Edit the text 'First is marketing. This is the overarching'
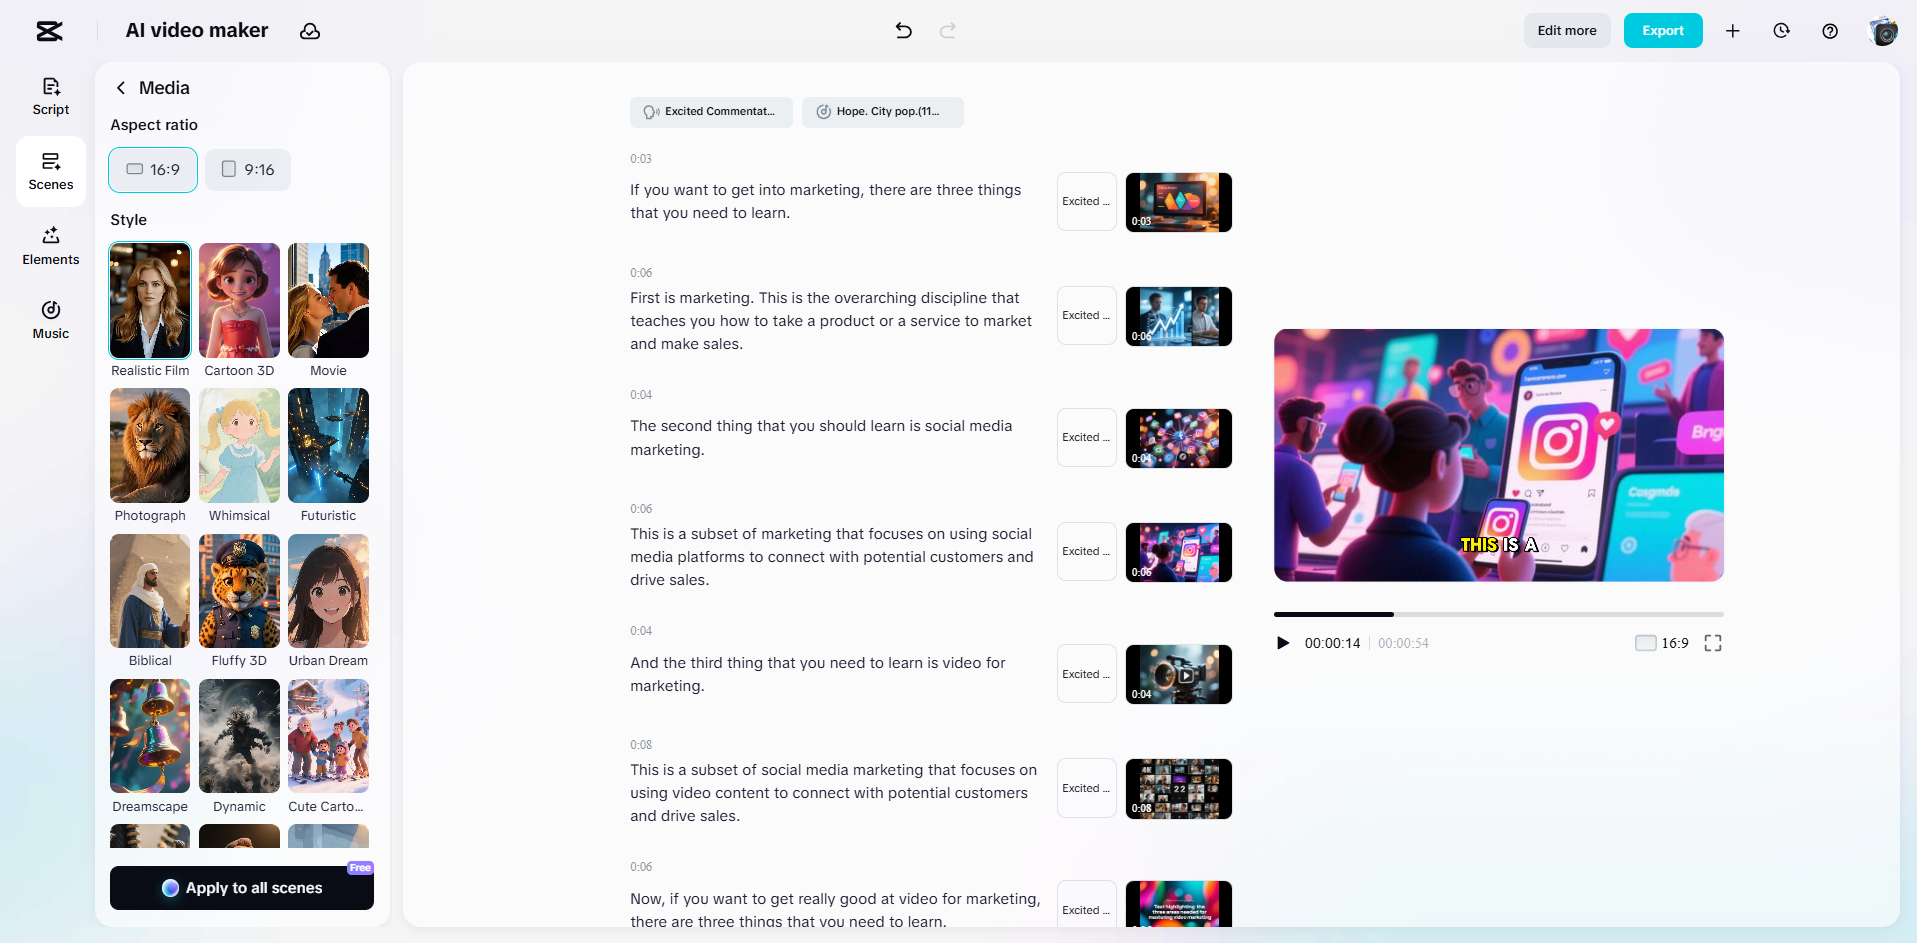This screenshot has width=1917, height=943. pos(831,321)
